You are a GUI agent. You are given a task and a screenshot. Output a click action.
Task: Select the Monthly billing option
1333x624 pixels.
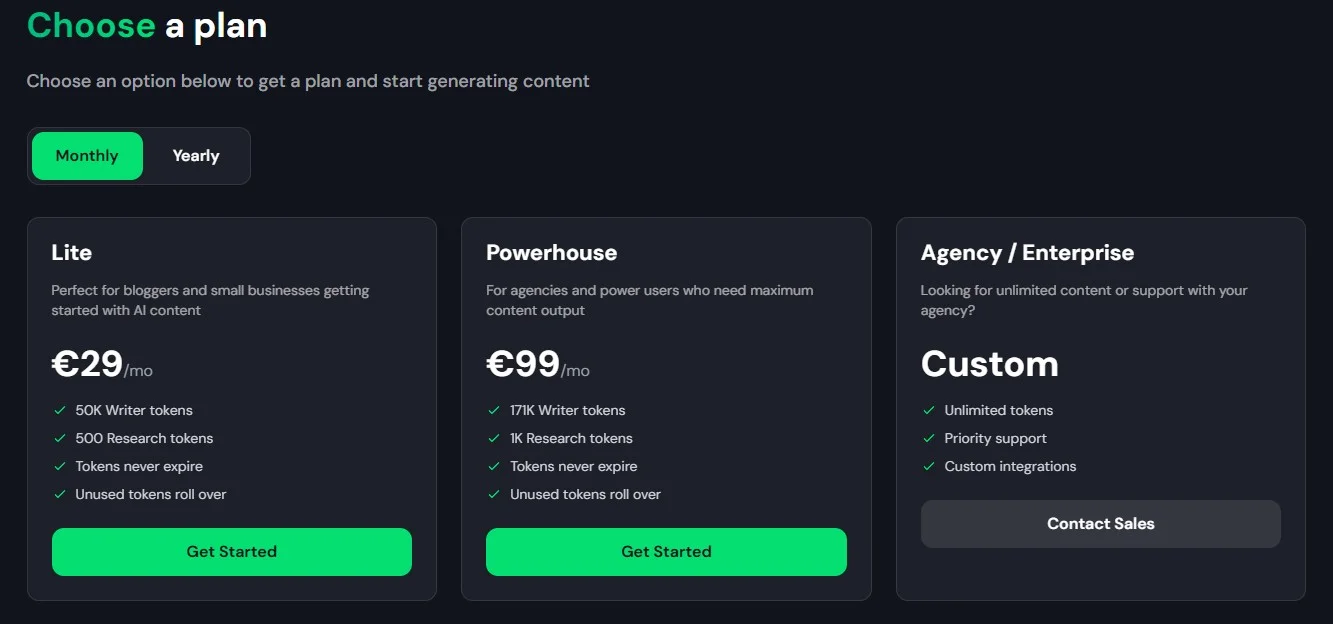coord(87,156)
